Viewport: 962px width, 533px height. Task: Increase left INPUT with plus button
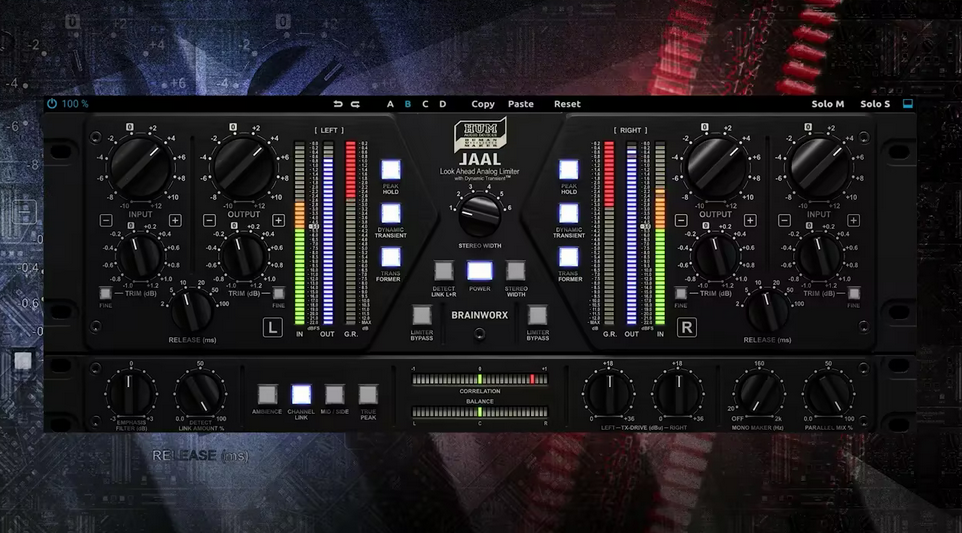tap(175, 220)
